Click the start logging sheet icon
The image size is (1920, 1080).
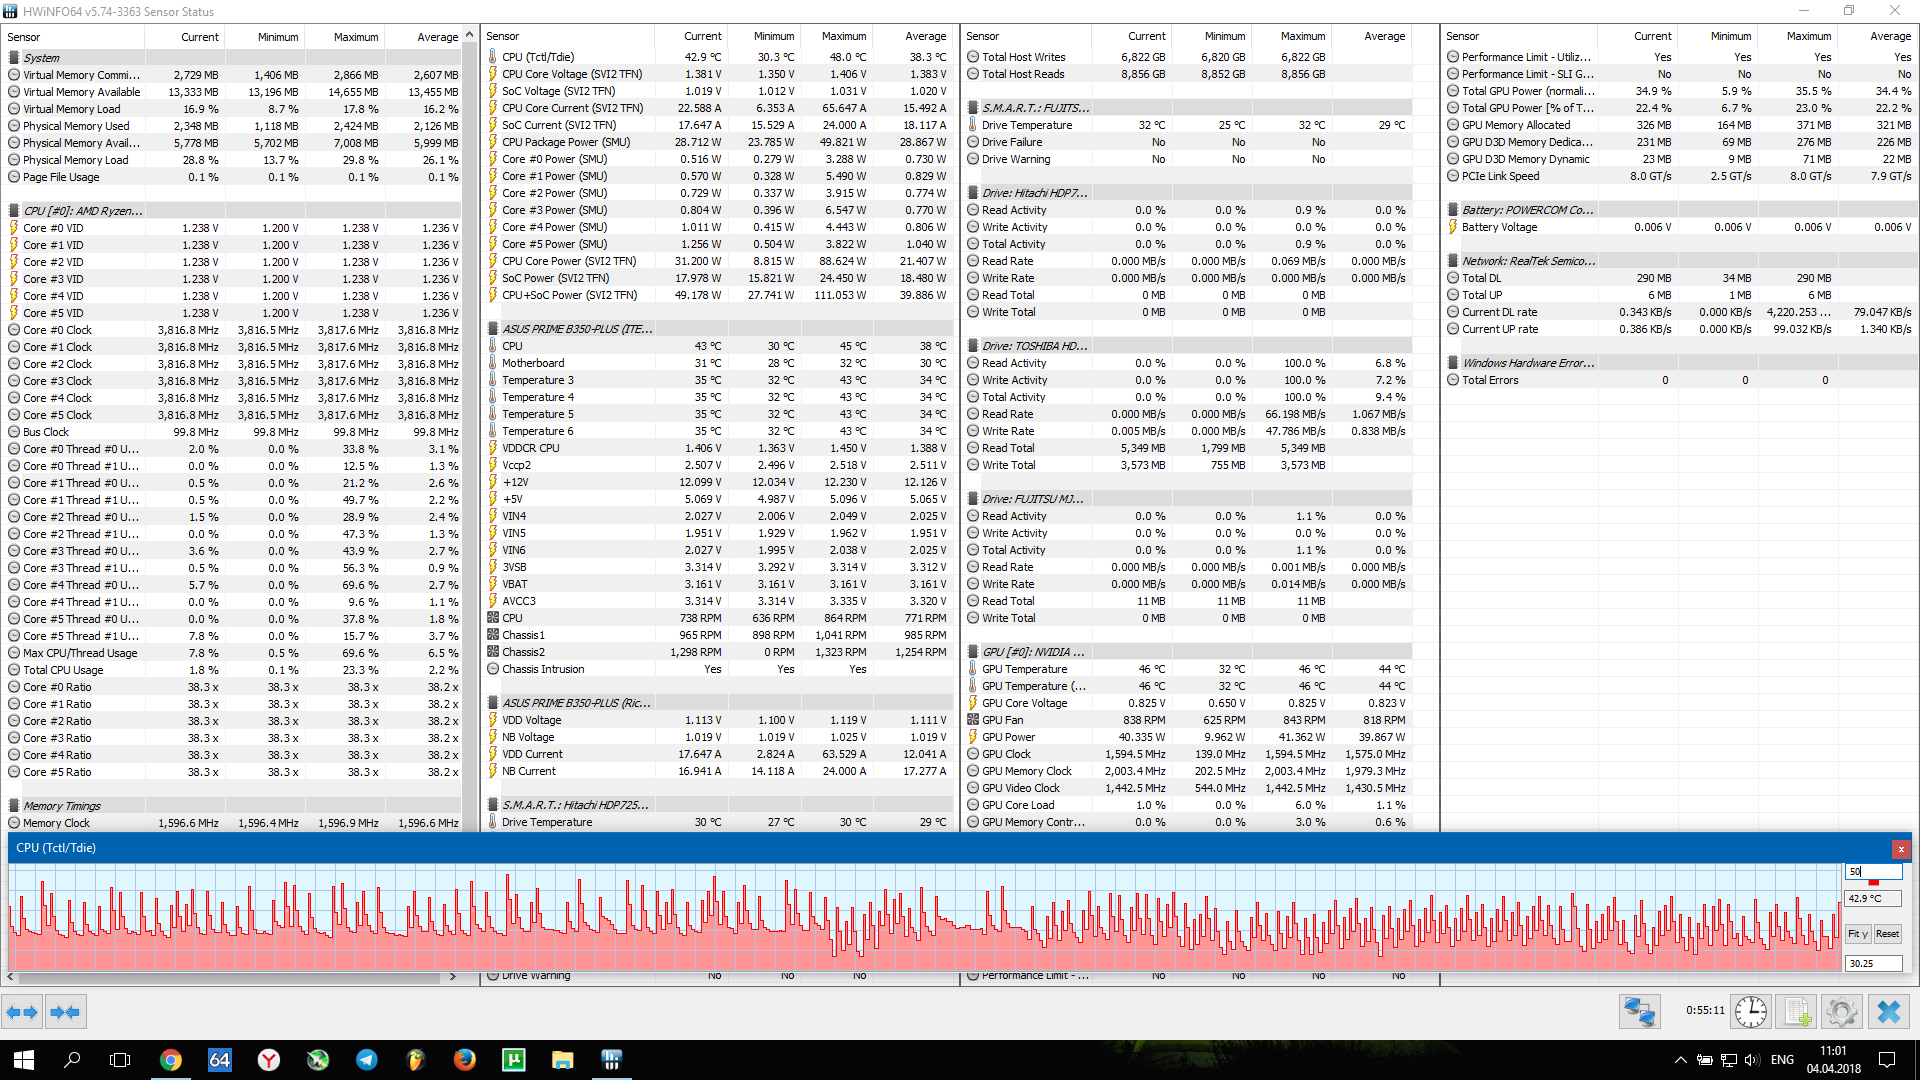[x=1797, y=1012]
